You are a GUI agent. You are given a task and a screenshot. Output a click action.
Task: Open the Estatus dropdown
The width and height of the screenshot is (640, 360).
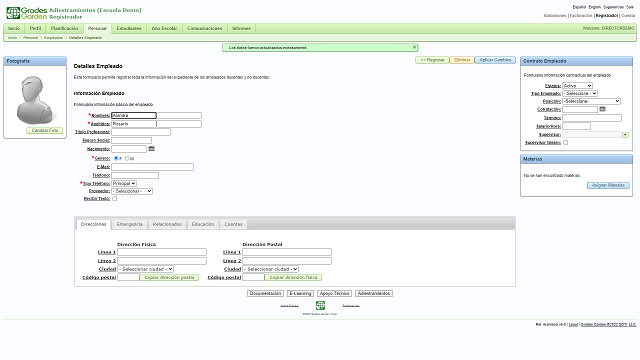(578, 86)
